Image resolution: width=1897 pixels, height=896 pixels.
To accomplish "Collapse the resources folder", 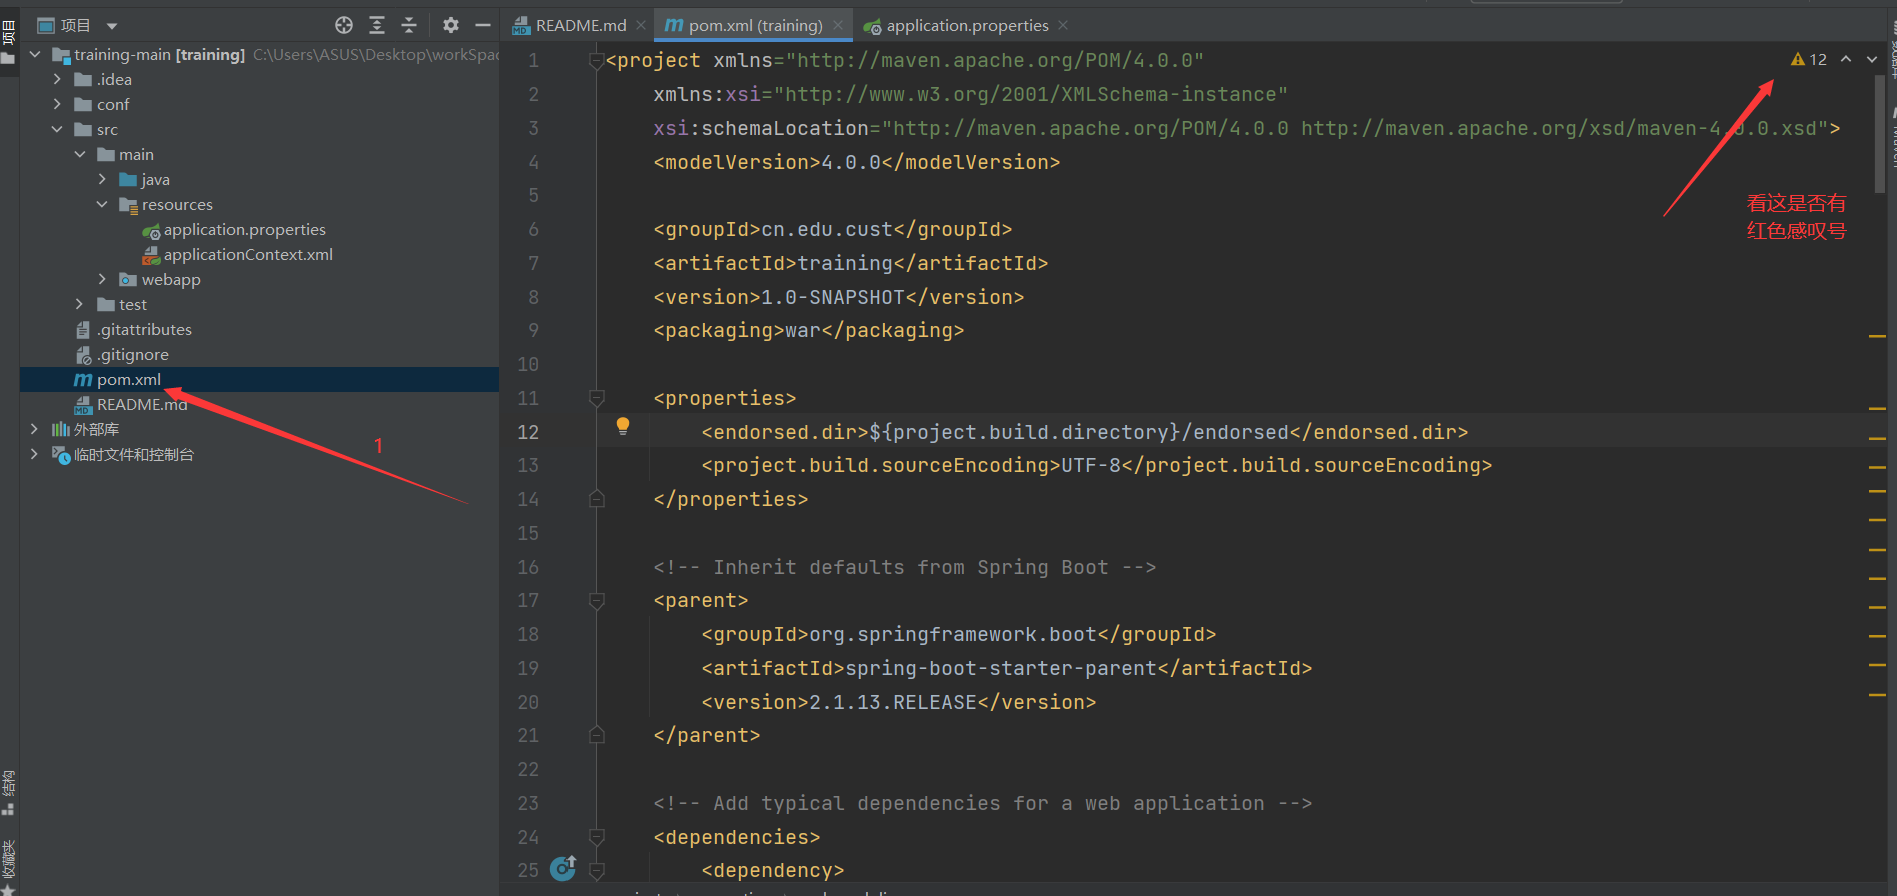I will 102,204.
